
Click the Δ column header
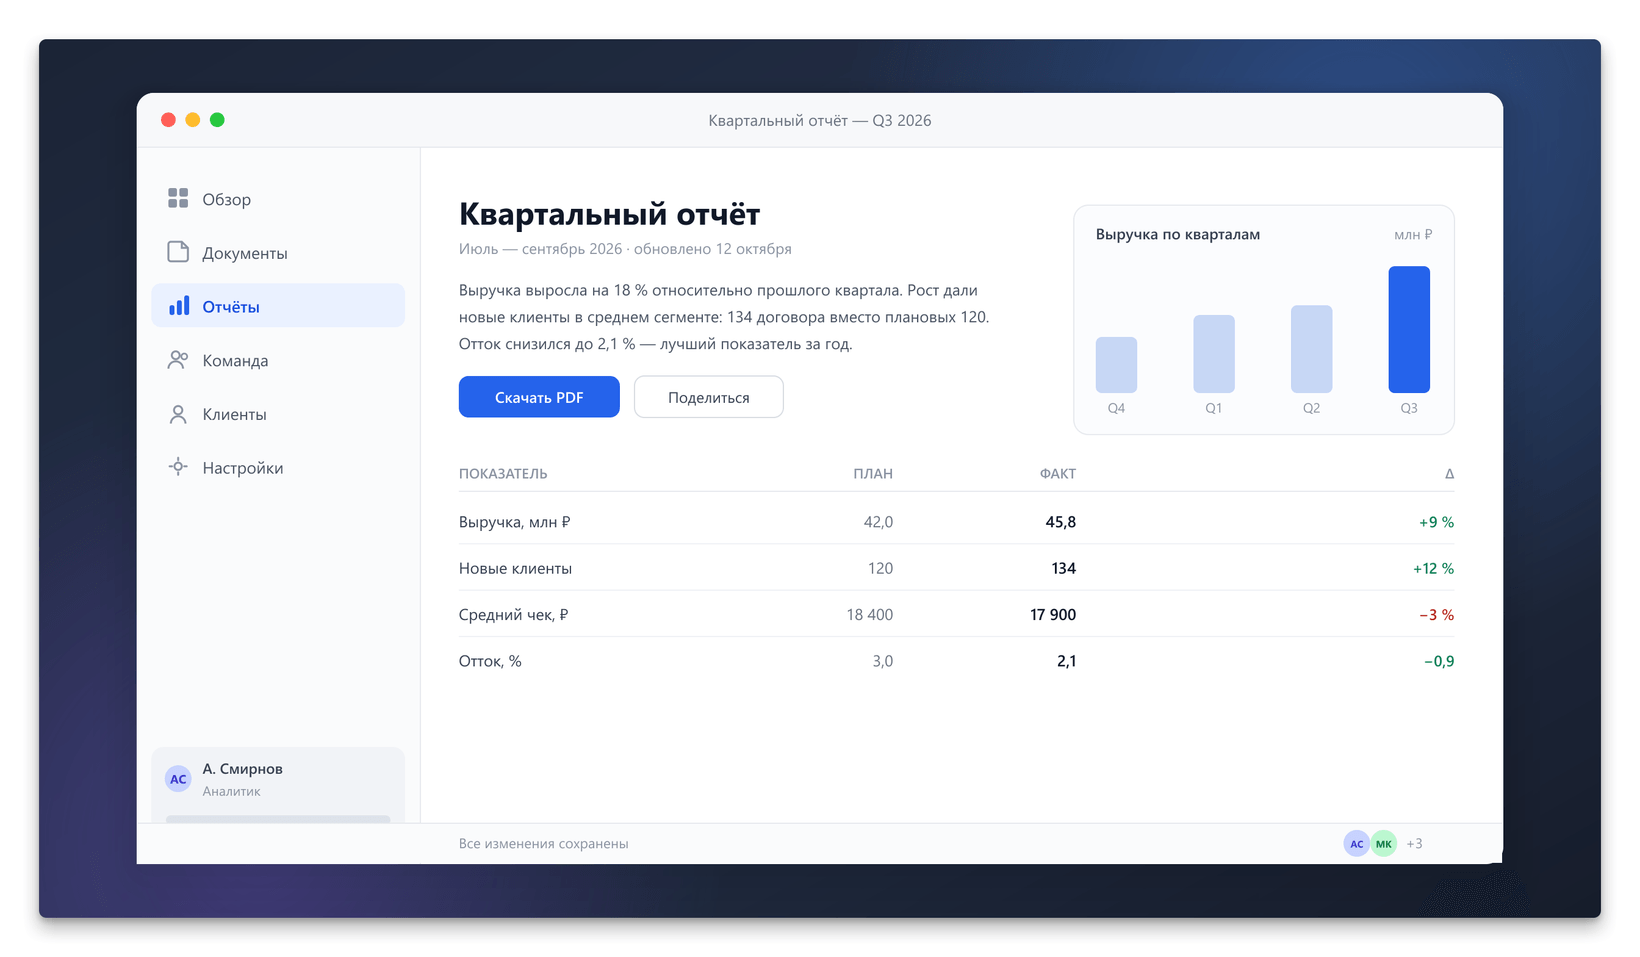point(1449,474)
